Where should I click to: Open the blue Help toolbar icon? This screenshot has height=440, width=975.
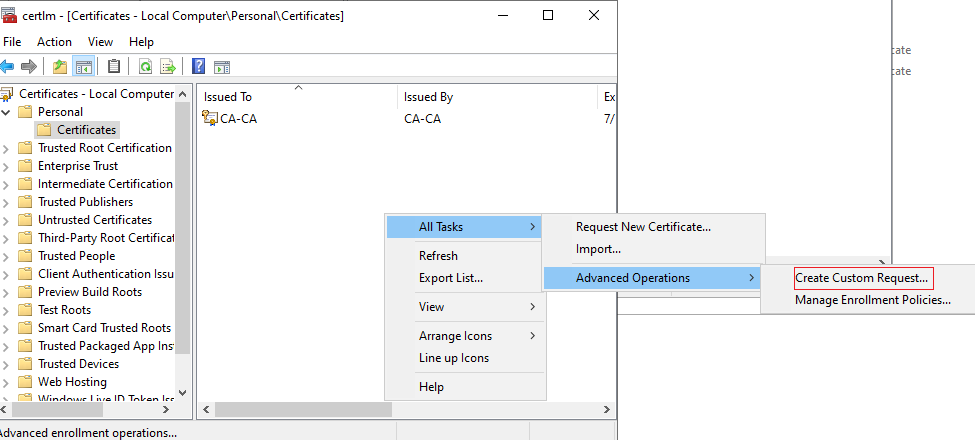[199, 66]
